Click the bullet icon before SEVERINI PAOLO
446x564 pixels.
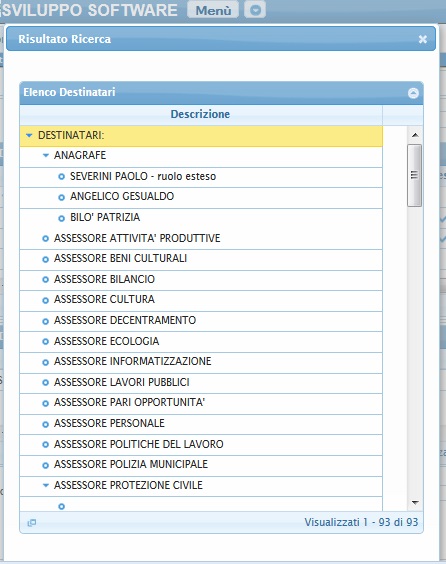(62, 177)
